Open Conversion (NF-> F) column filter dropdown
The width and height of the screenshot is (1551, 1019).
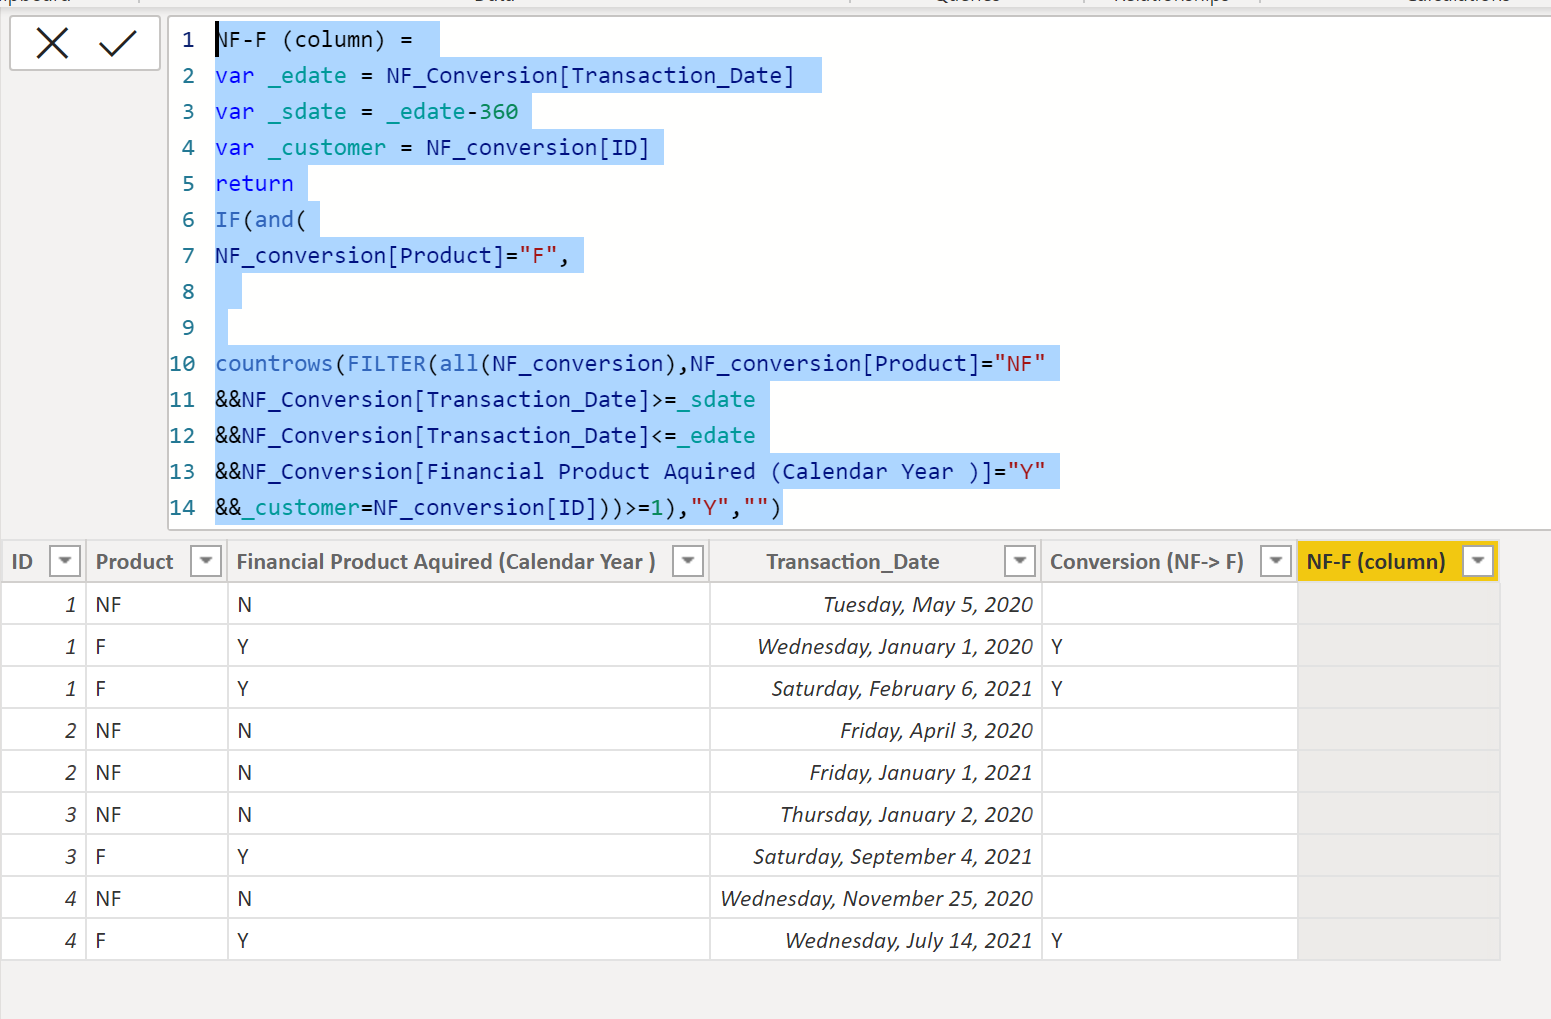pos(1276,561)
